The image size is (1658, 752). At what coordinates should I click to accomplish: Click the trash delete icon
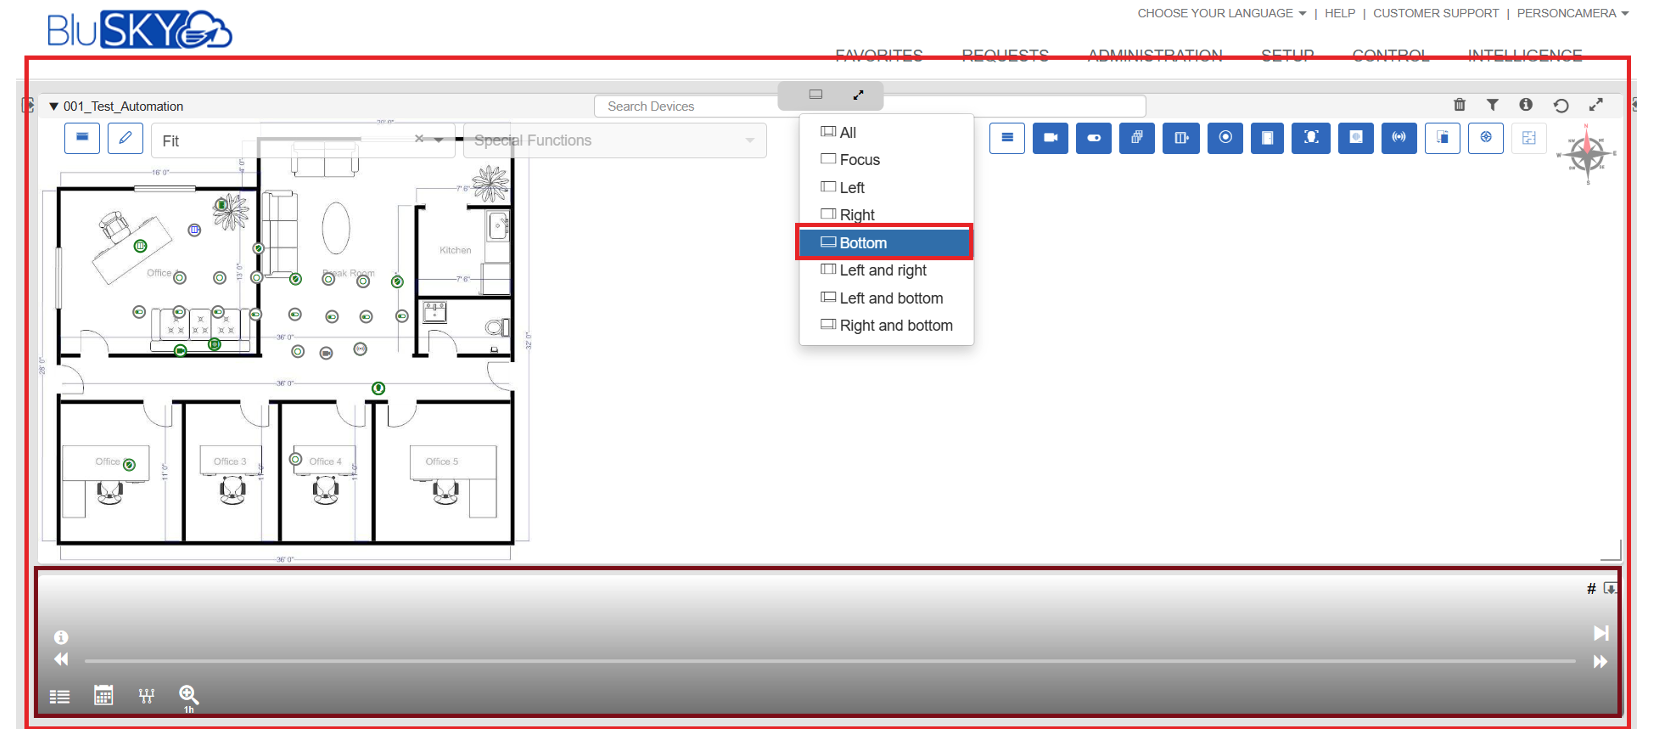(x=1459, y=105)
